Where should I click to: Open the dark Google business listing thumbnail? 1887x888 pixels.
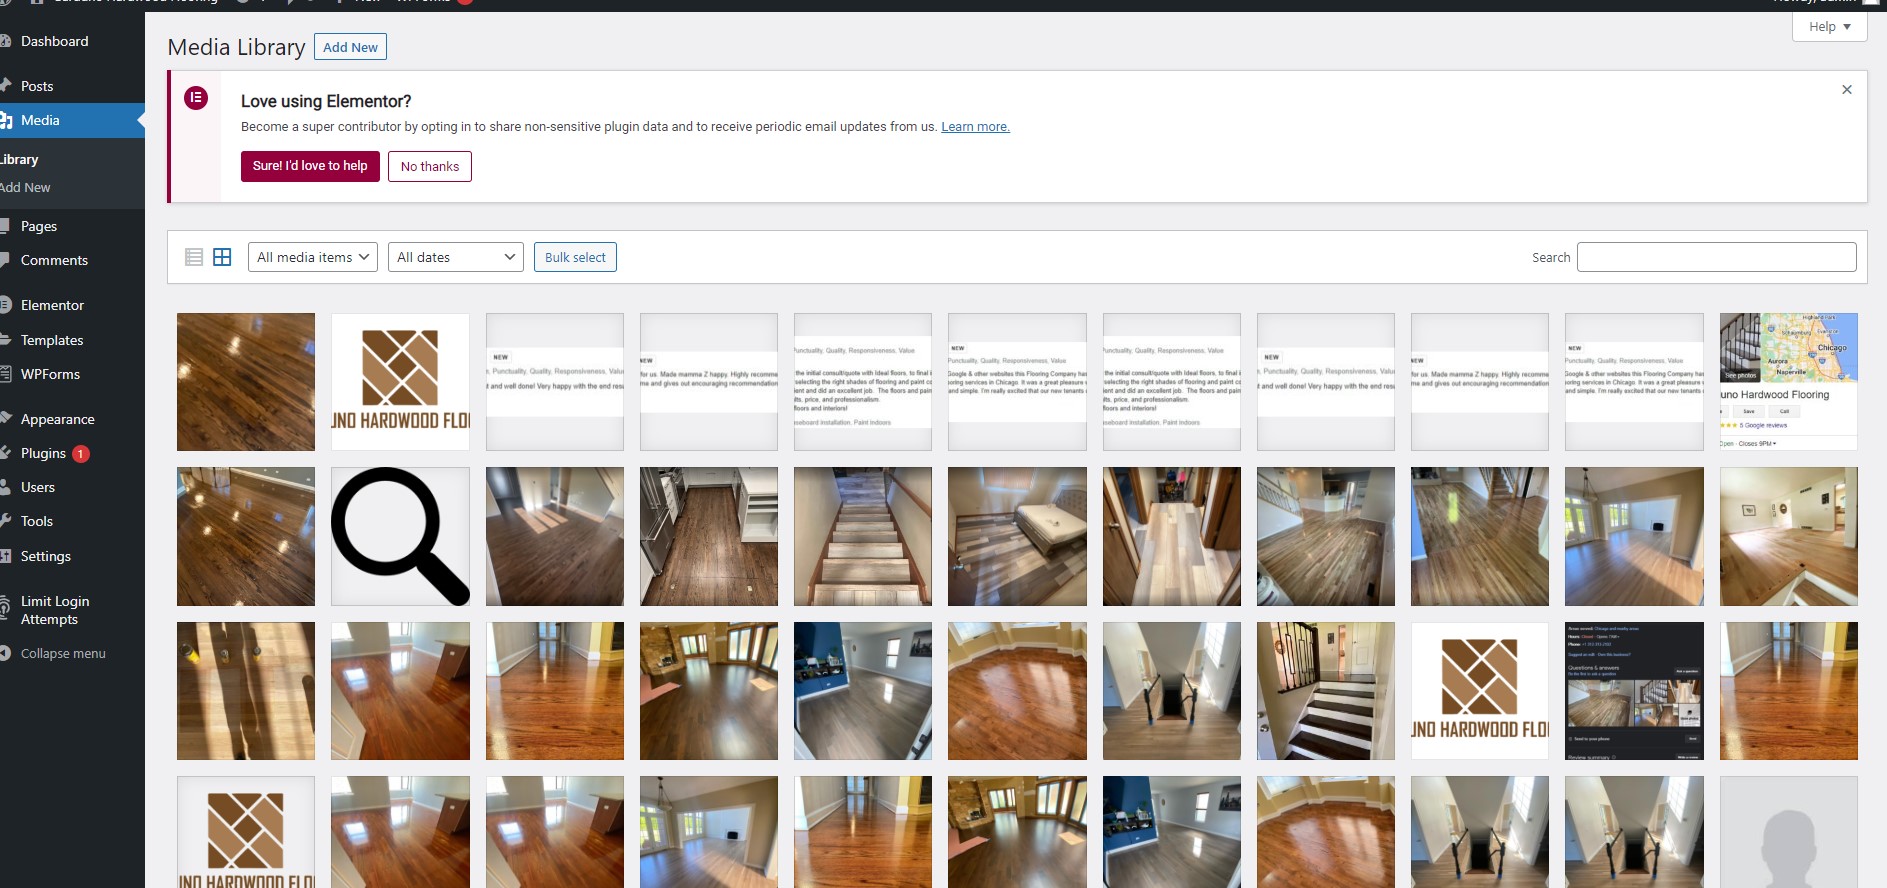[x=1634, y=691]
